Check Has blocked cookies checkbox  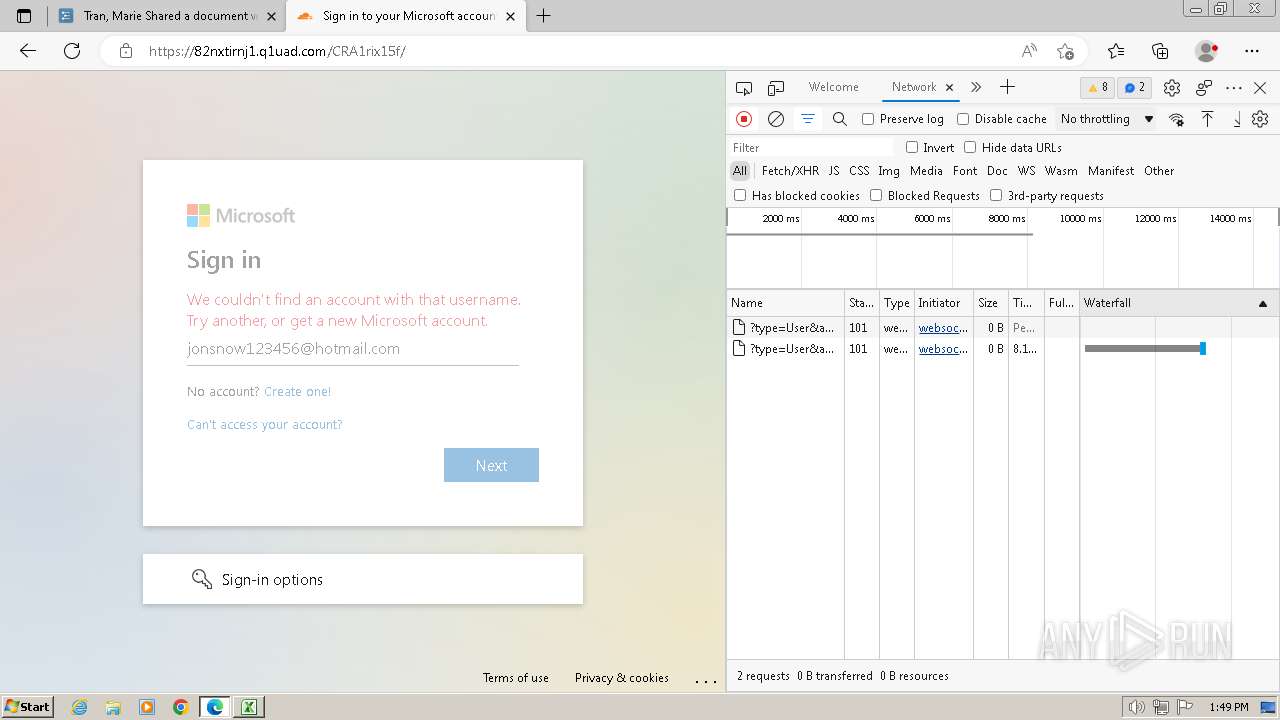coord(740,195)
